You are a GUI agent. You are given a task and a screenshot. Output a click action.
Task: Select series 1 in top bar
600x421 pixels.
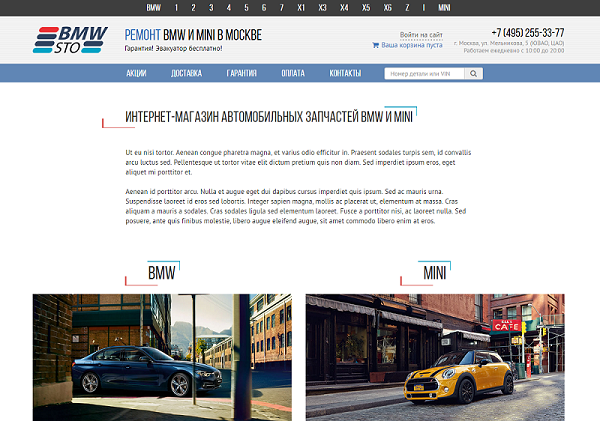click(176, 8)
